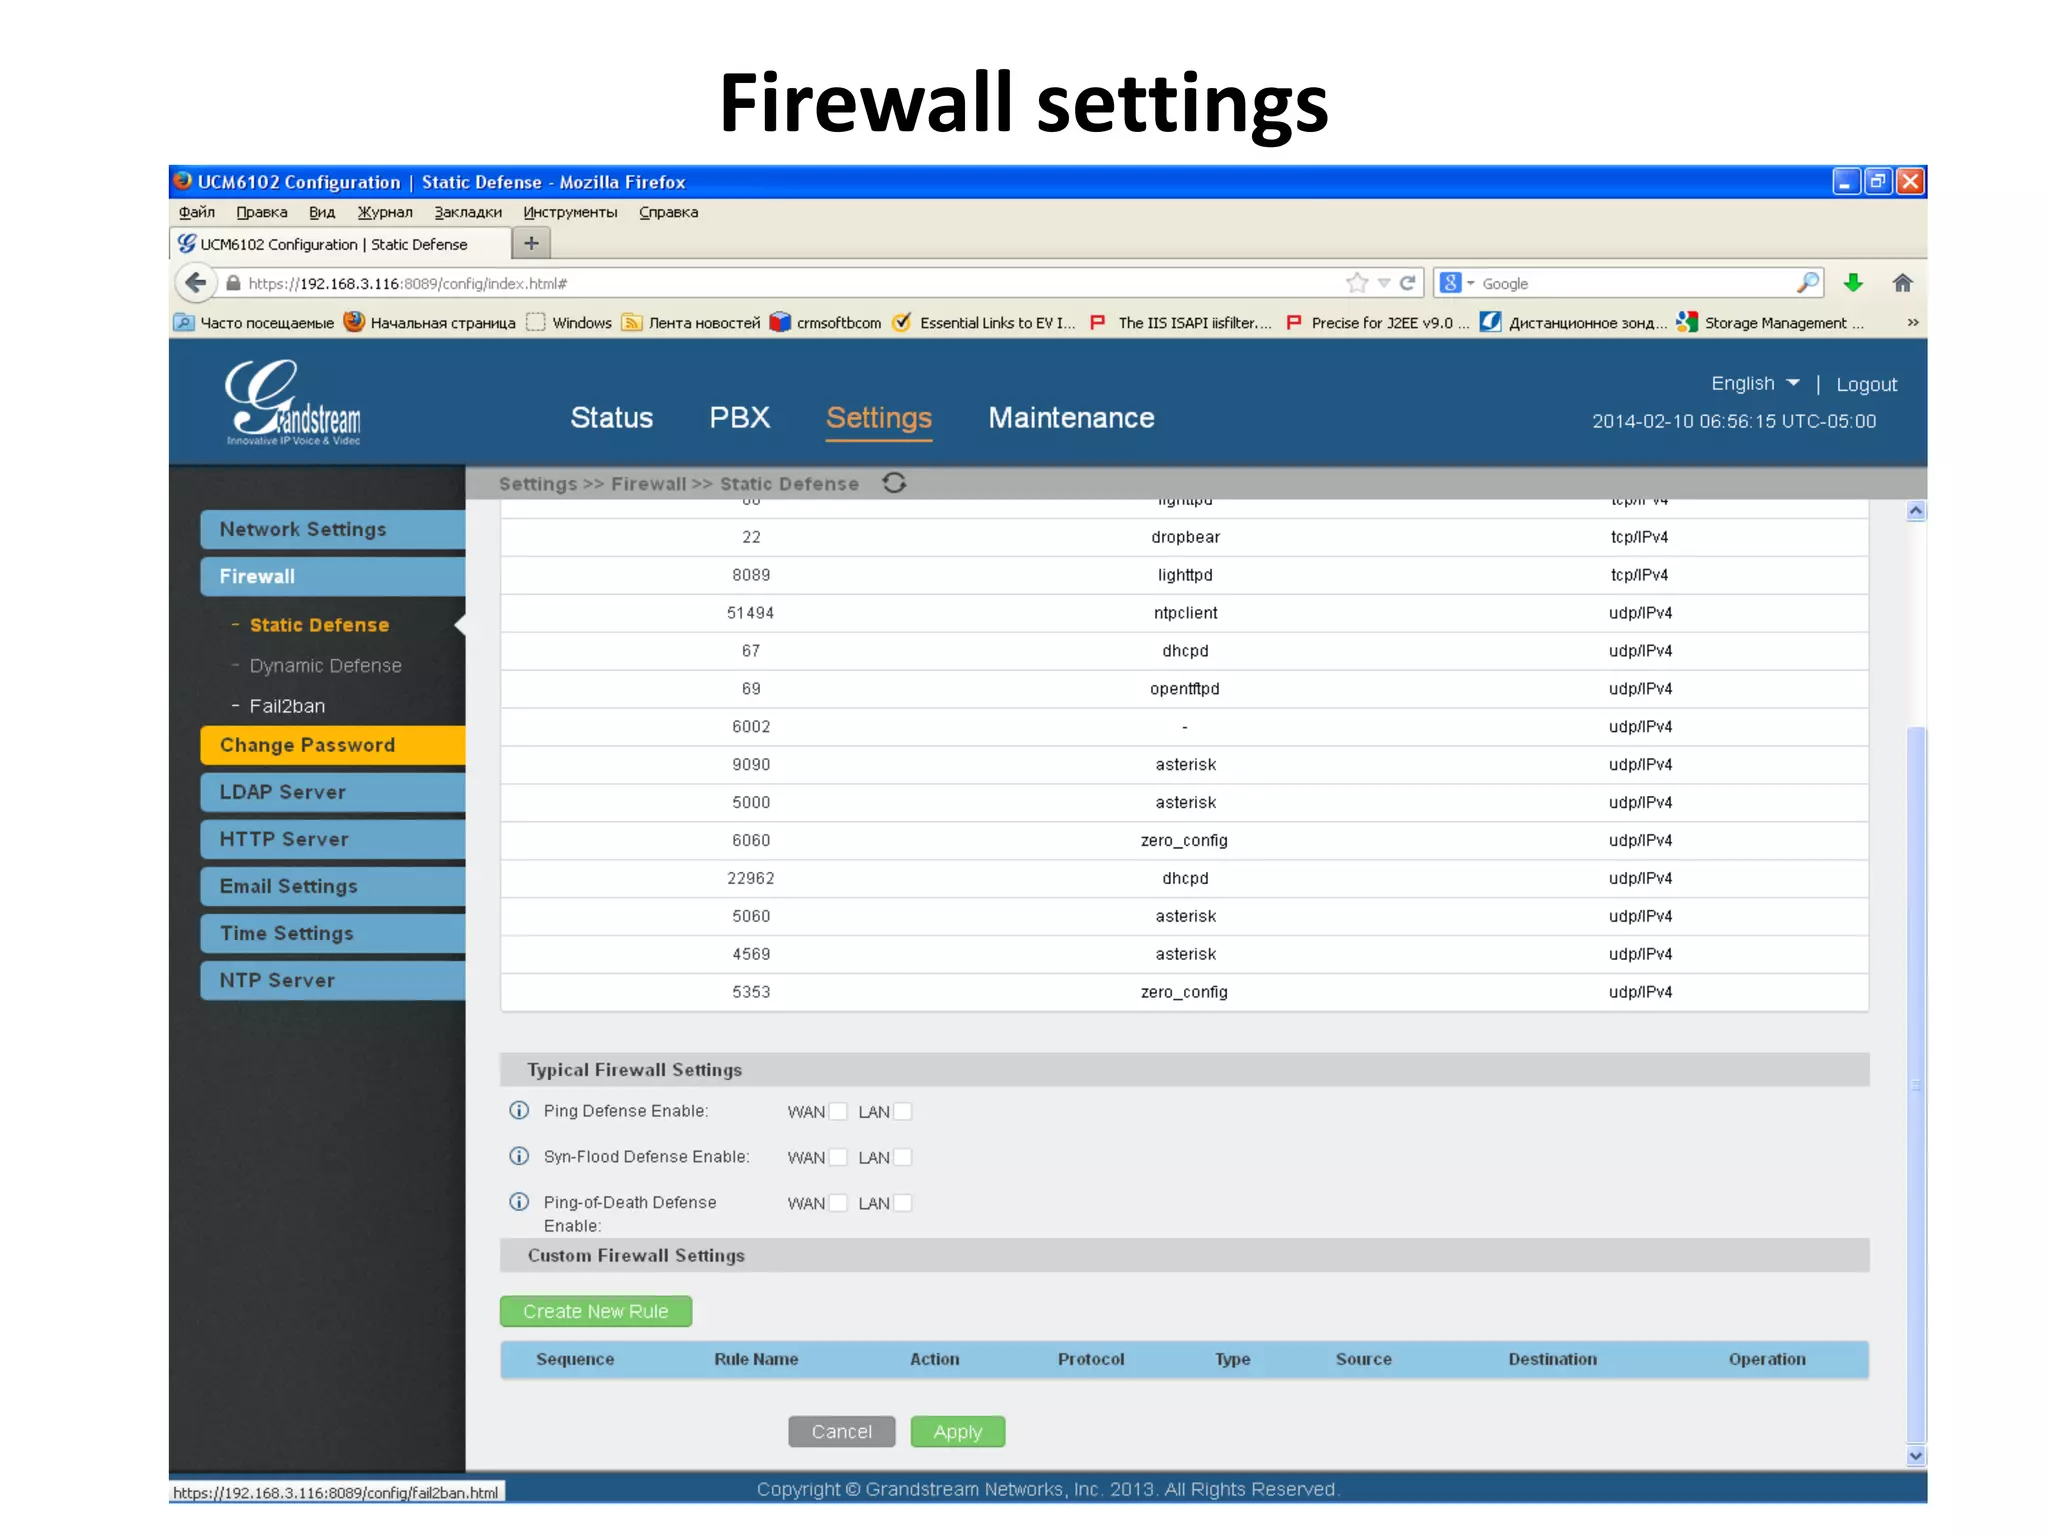Open the Закладки menu

pos(468,212)
